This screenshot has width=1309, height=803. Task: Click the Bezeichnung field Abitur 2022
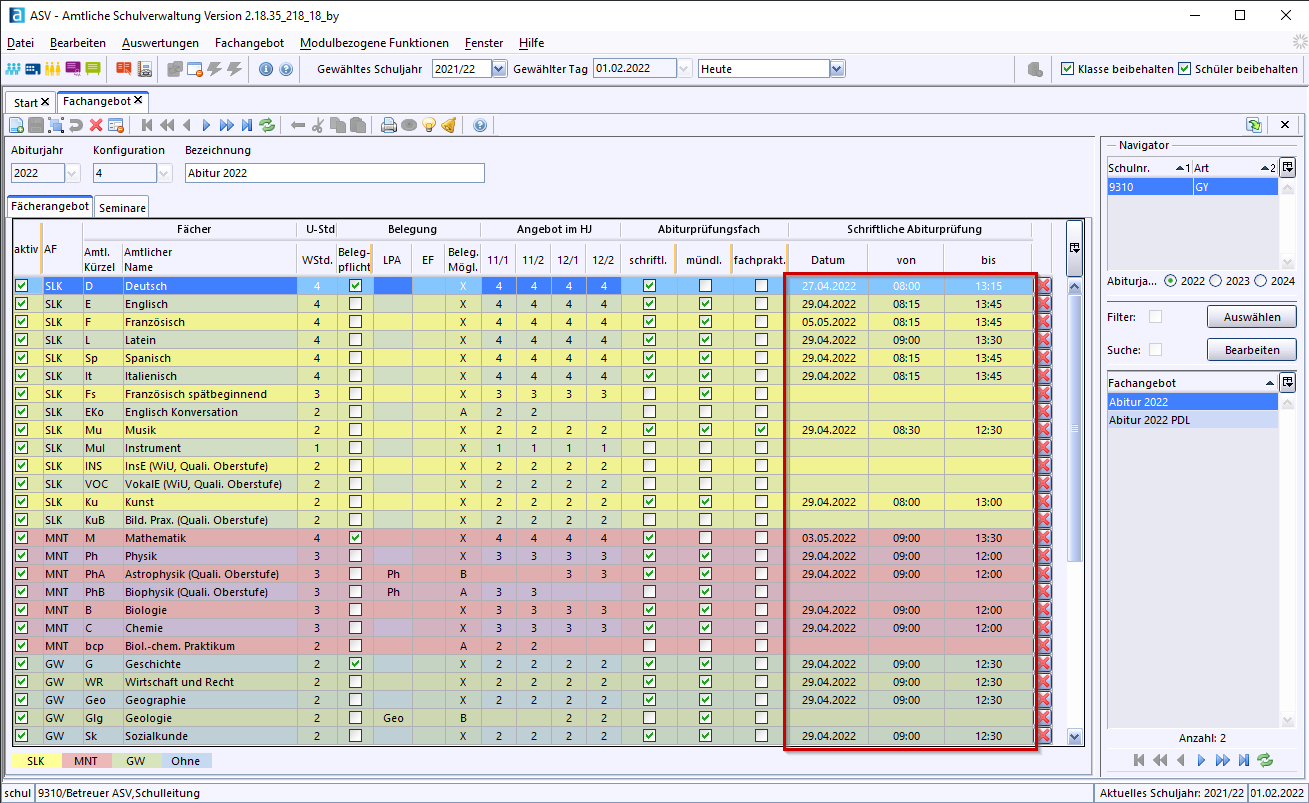point(335,173)
